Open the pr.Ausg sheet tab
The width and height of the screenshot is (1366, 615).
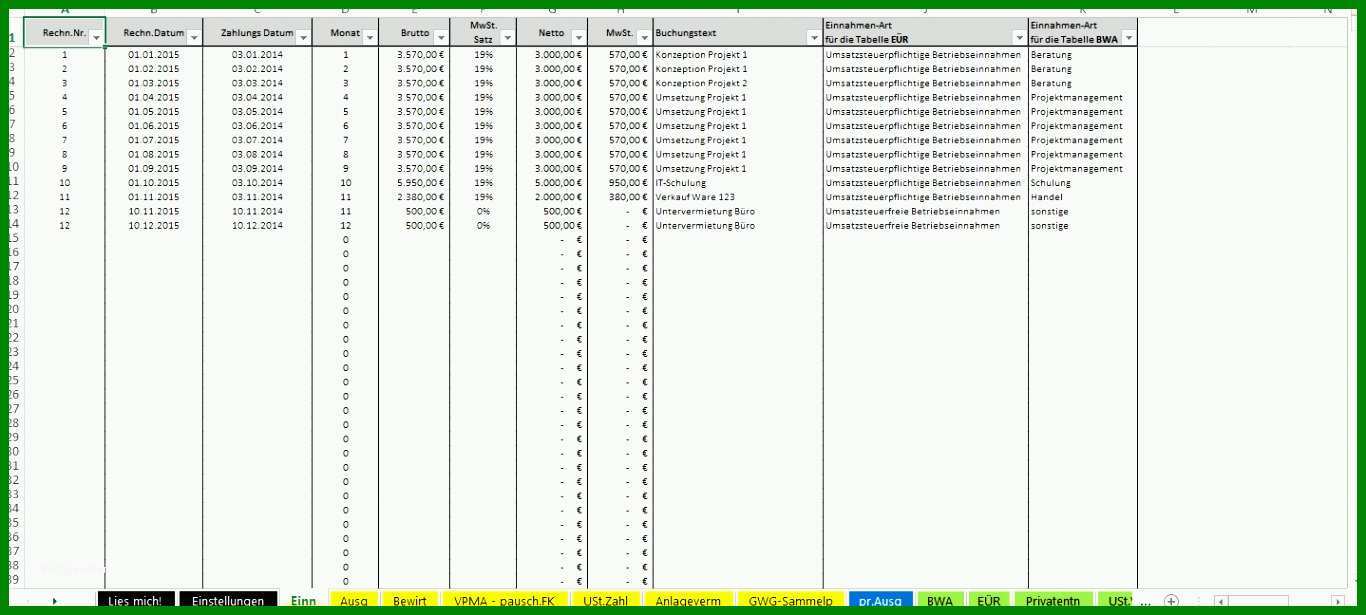880,601
